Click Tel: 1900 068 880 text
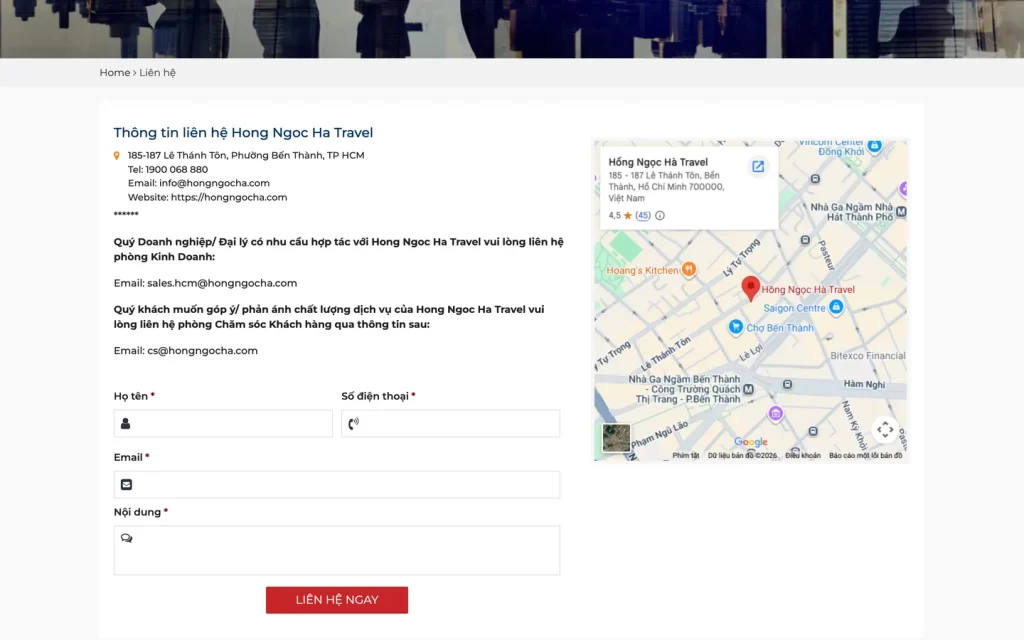 [168, 169]
